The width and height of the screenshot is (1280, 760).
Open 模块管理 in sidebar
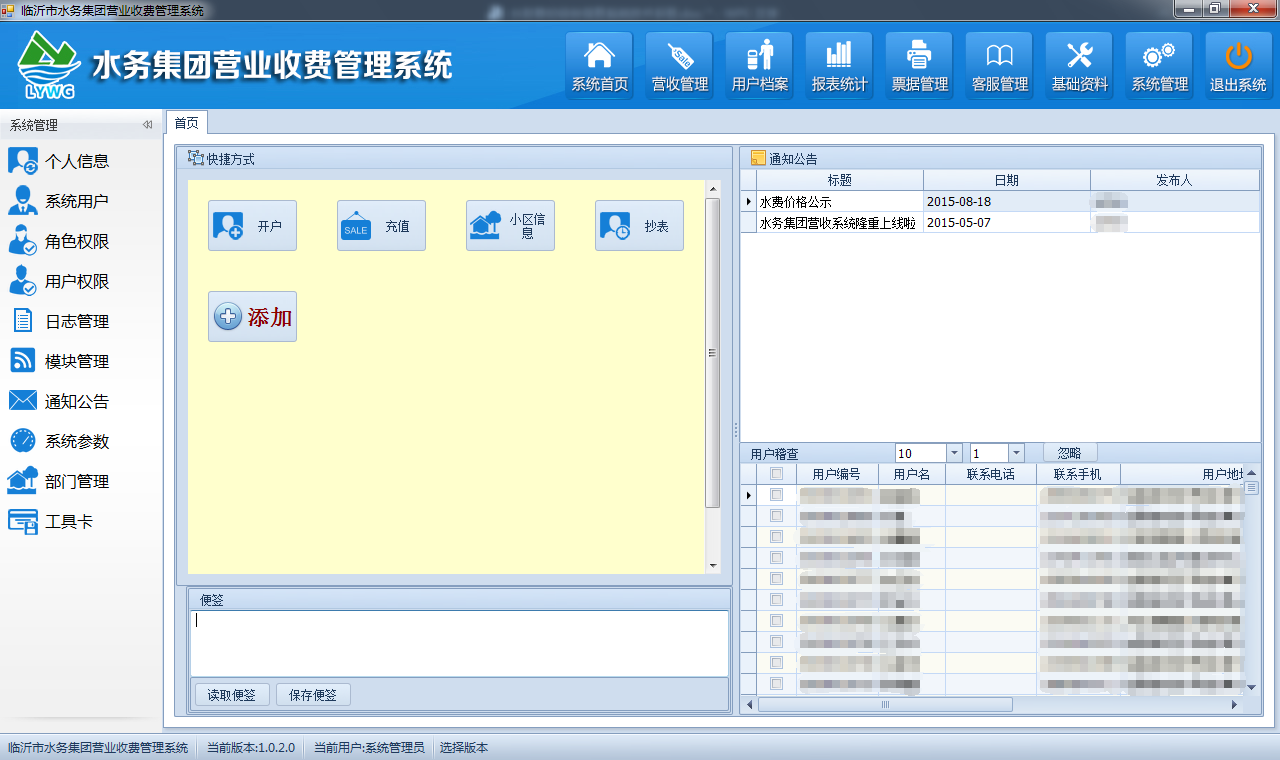point(59,361)
